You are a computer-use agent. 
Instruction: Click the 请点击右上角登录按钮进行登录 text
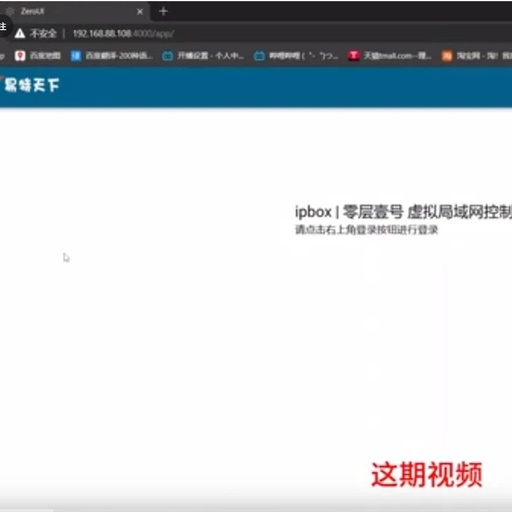(x=367, y=230)
